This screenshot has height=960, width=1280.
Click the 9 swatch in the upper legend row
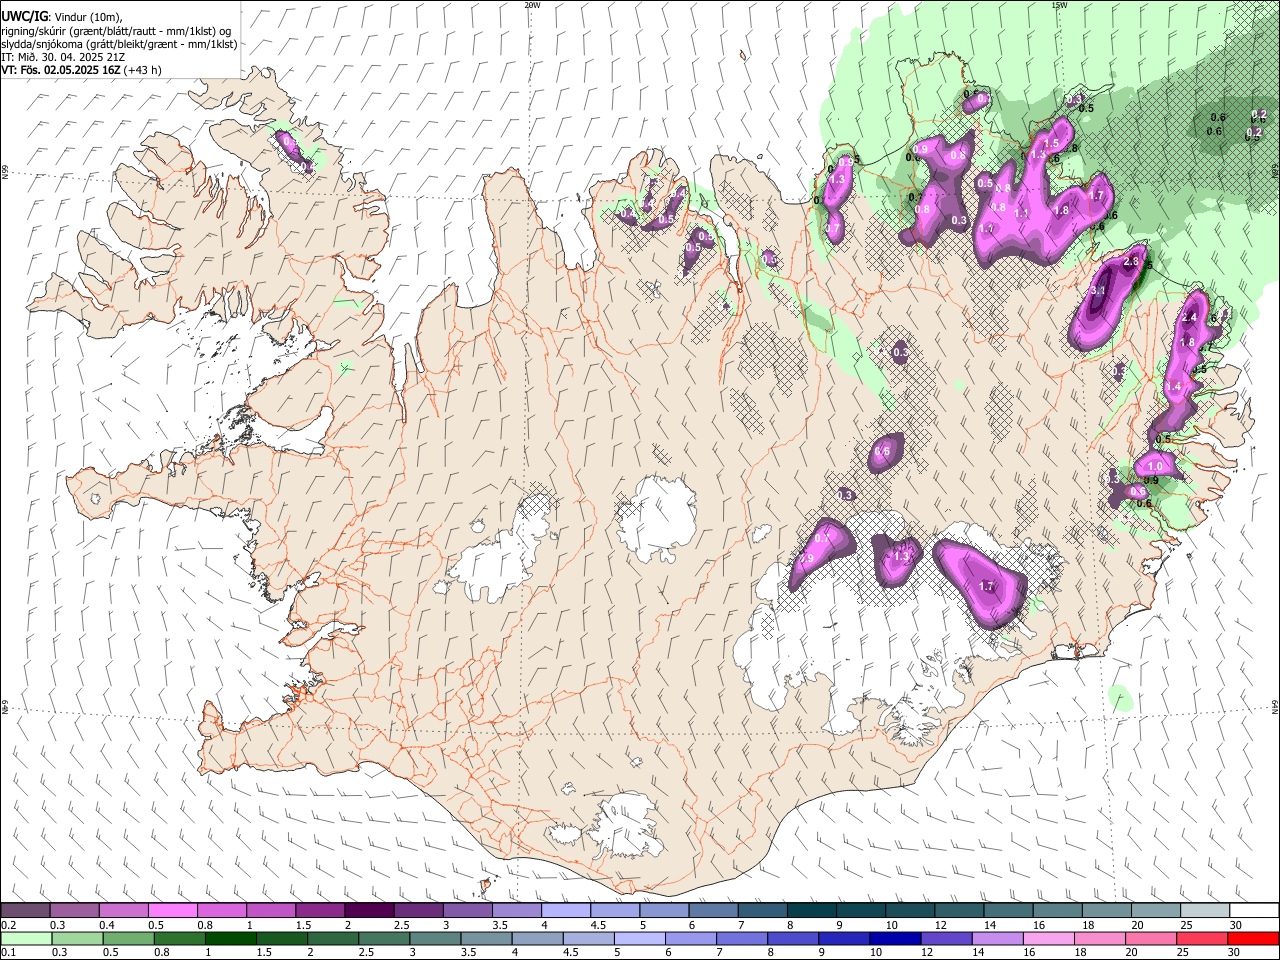pyautogui.click(x=859, y=910)
